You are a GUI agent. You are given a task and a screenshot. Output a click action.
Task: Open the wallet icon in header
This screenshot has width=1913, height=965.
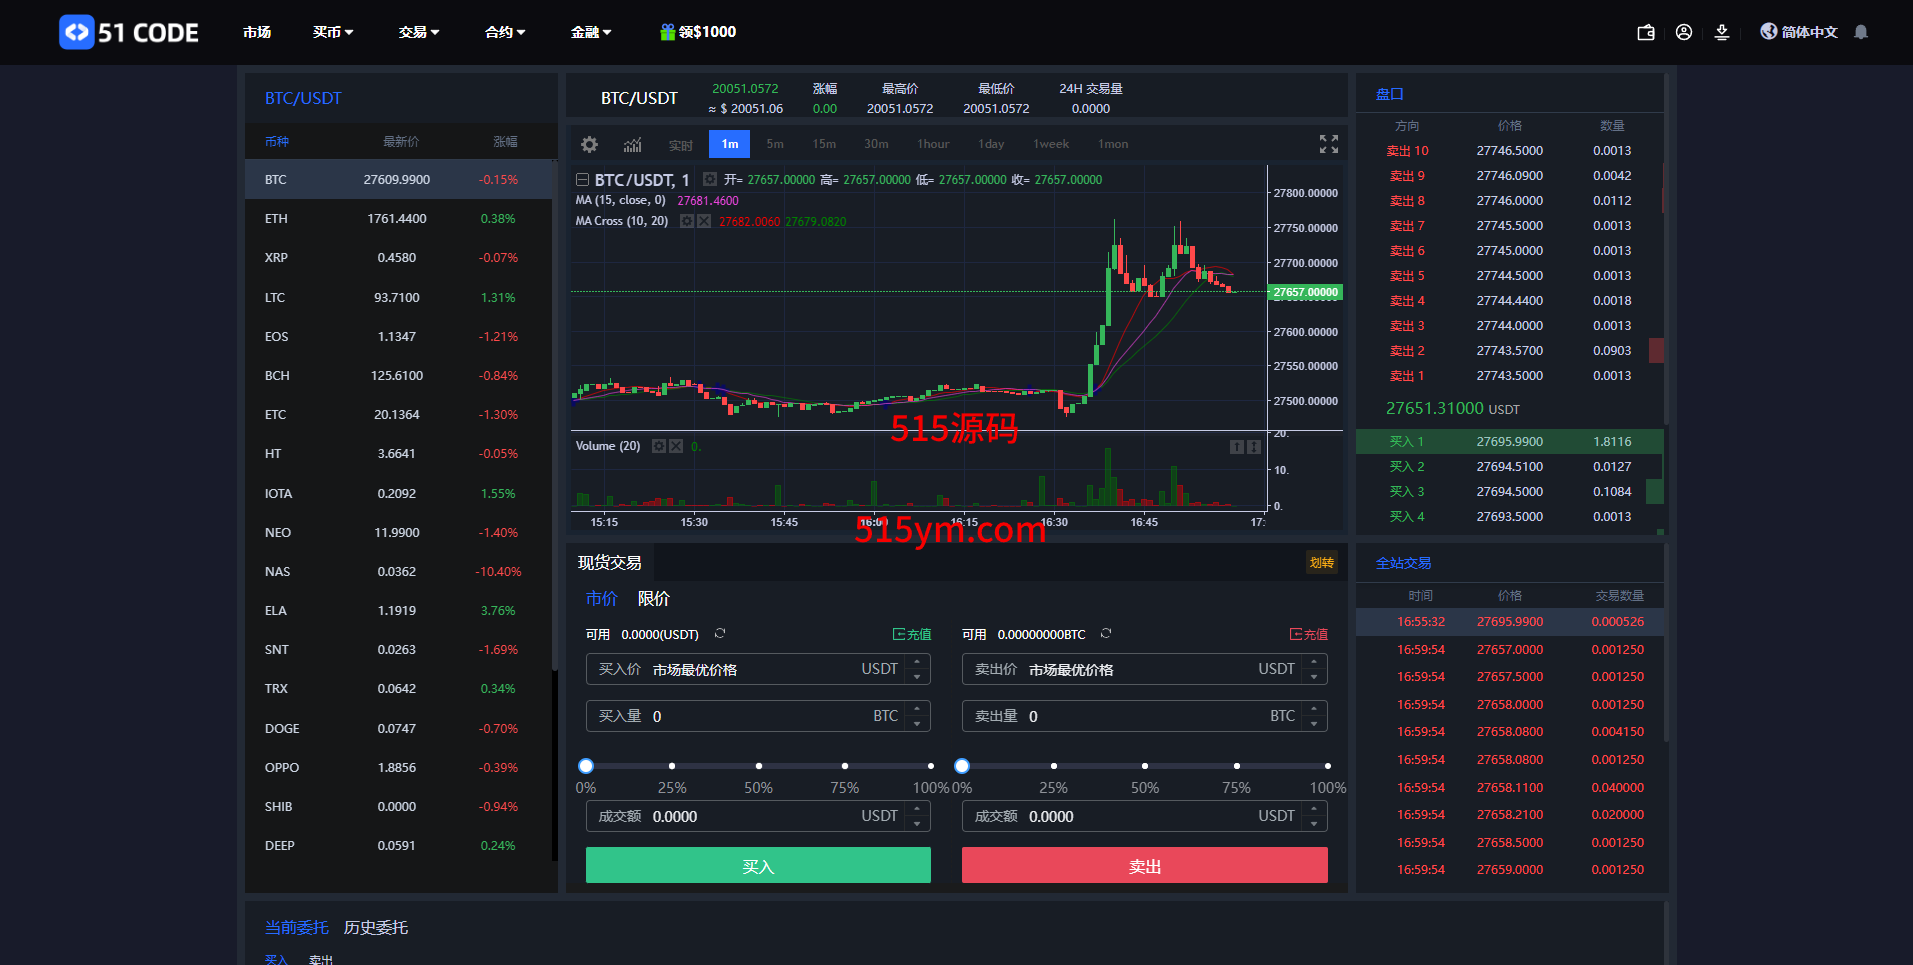click(x=1645, y=32)
